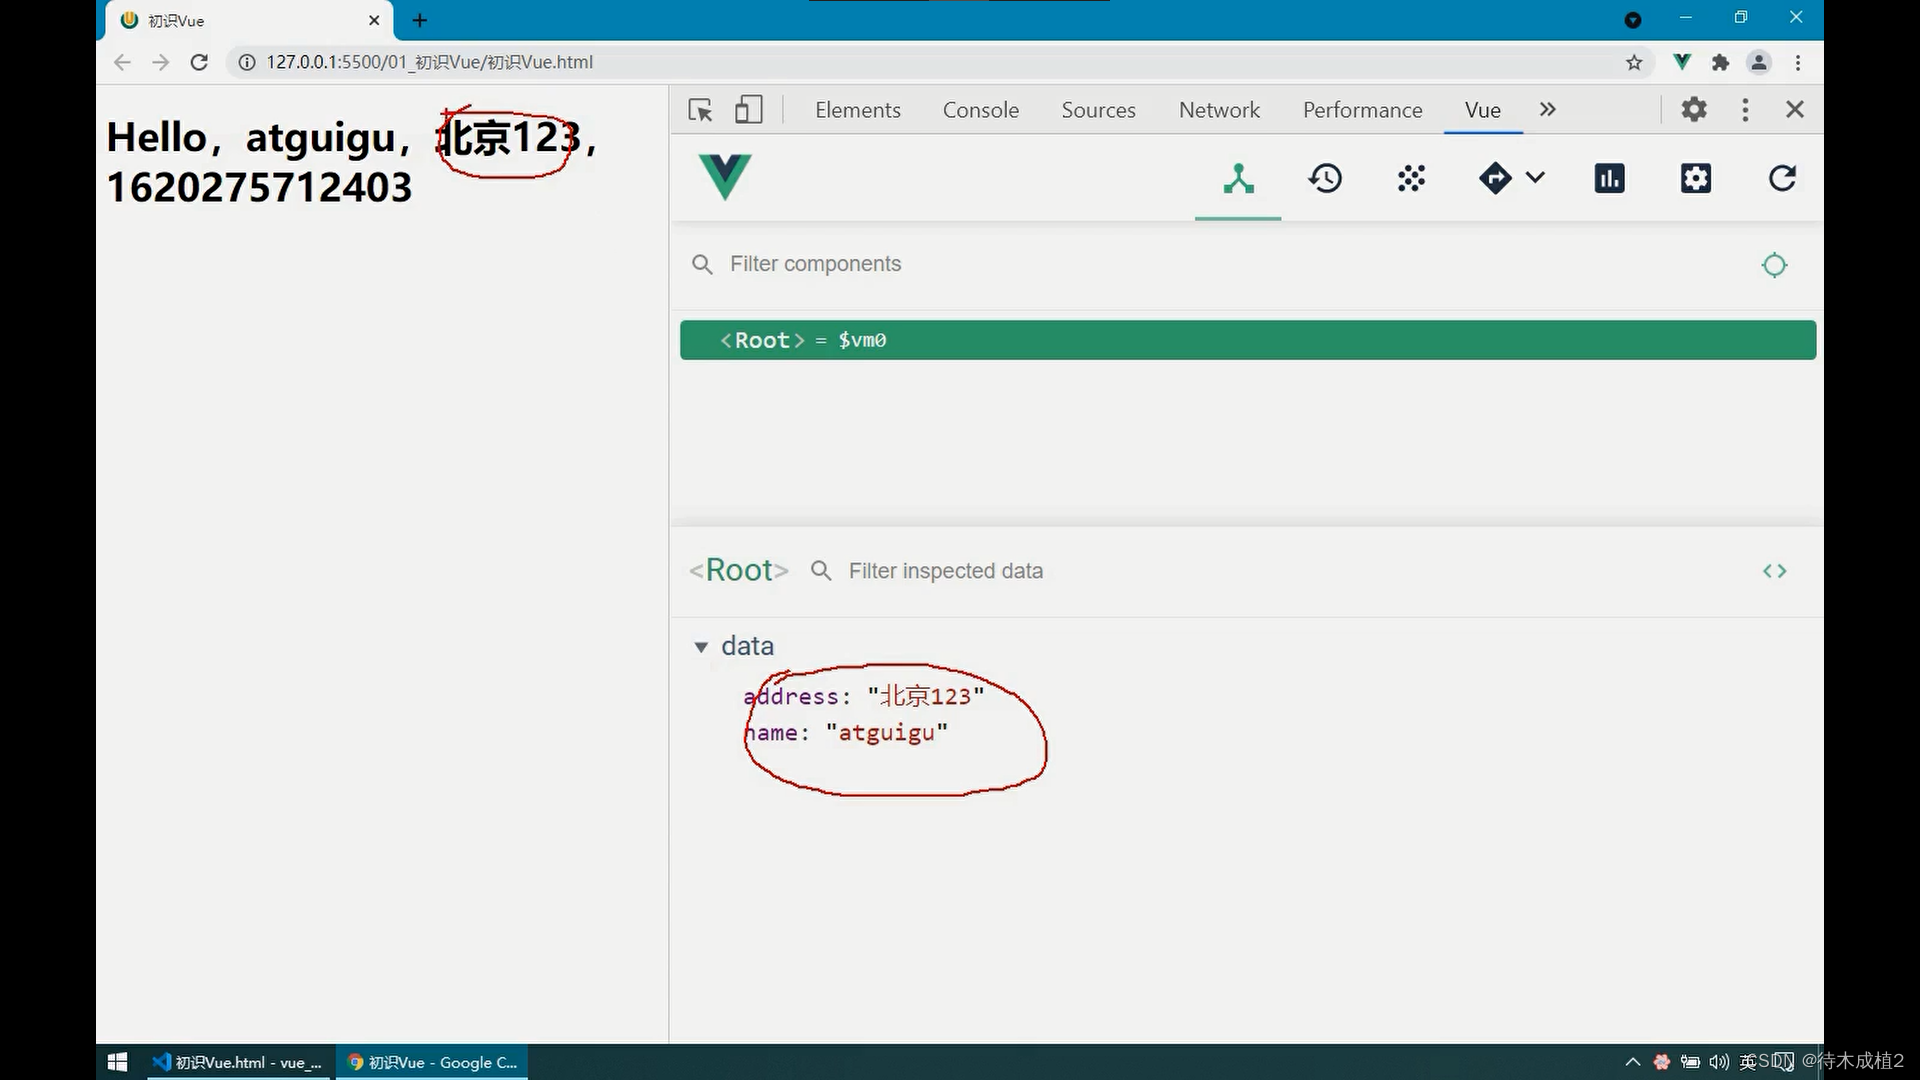This screenshot has width=1920, height=1080.
Task: Open the Chrome three-dot menu
Action: point(1798,63)
